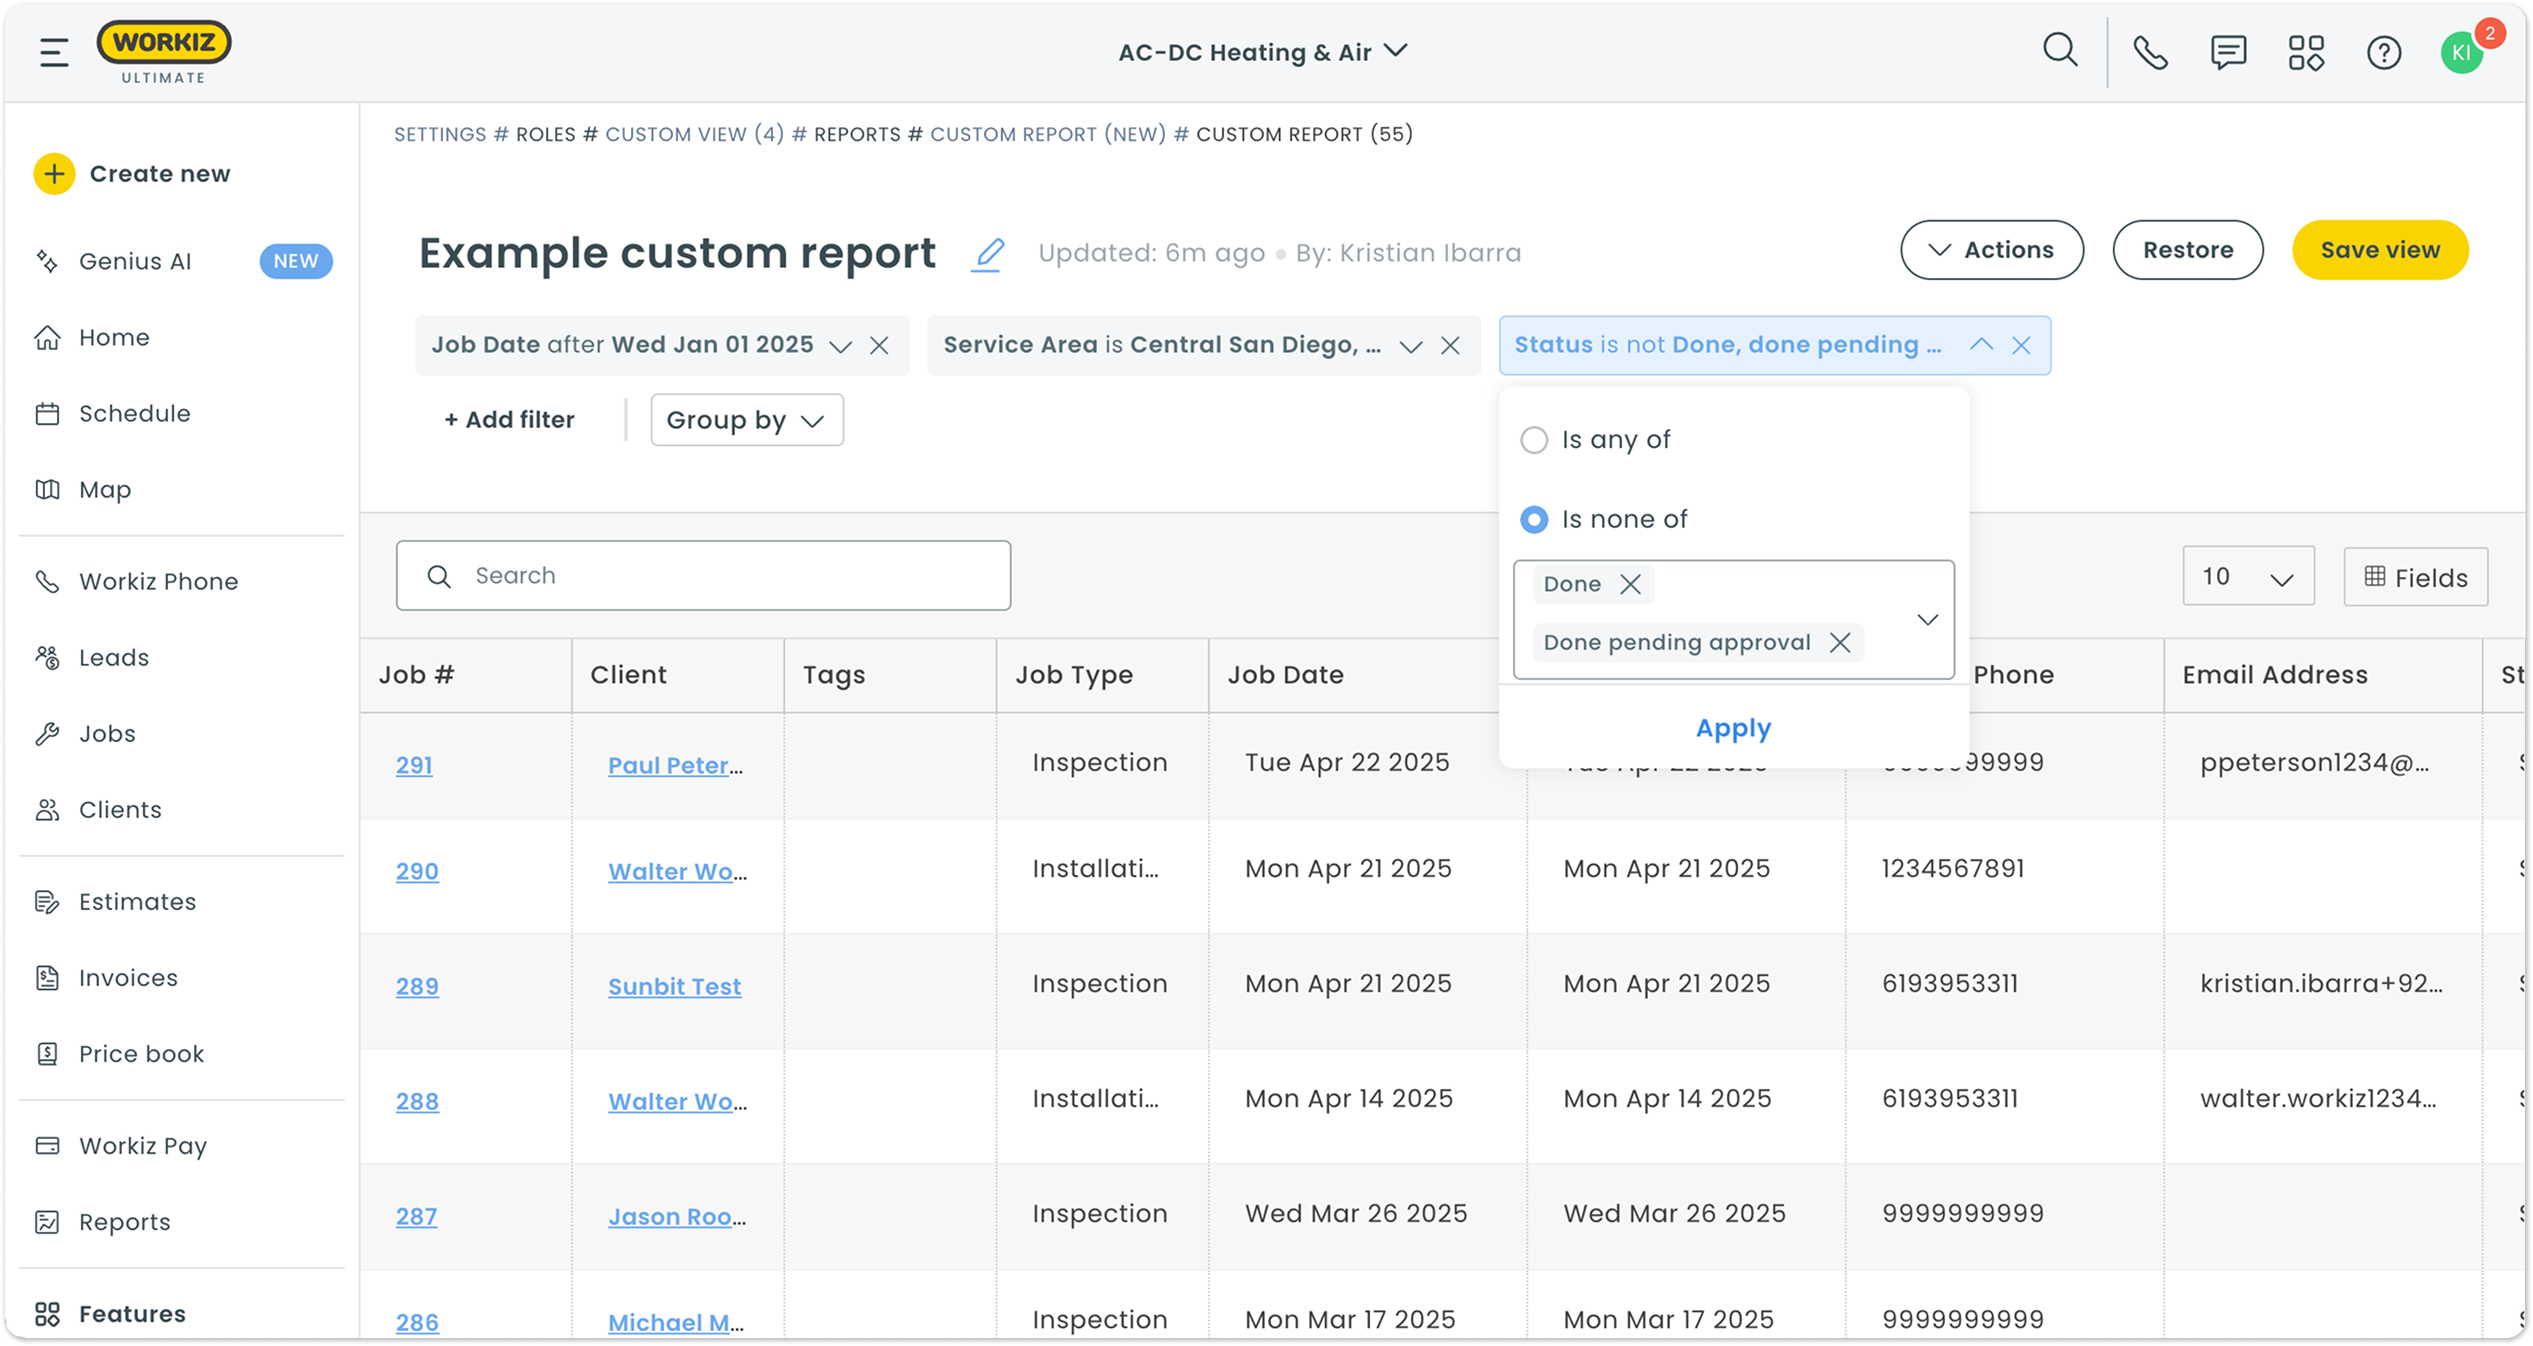Change rows per page dropdown showing 10
2533x1346 pixels.
pos(2248,577)
